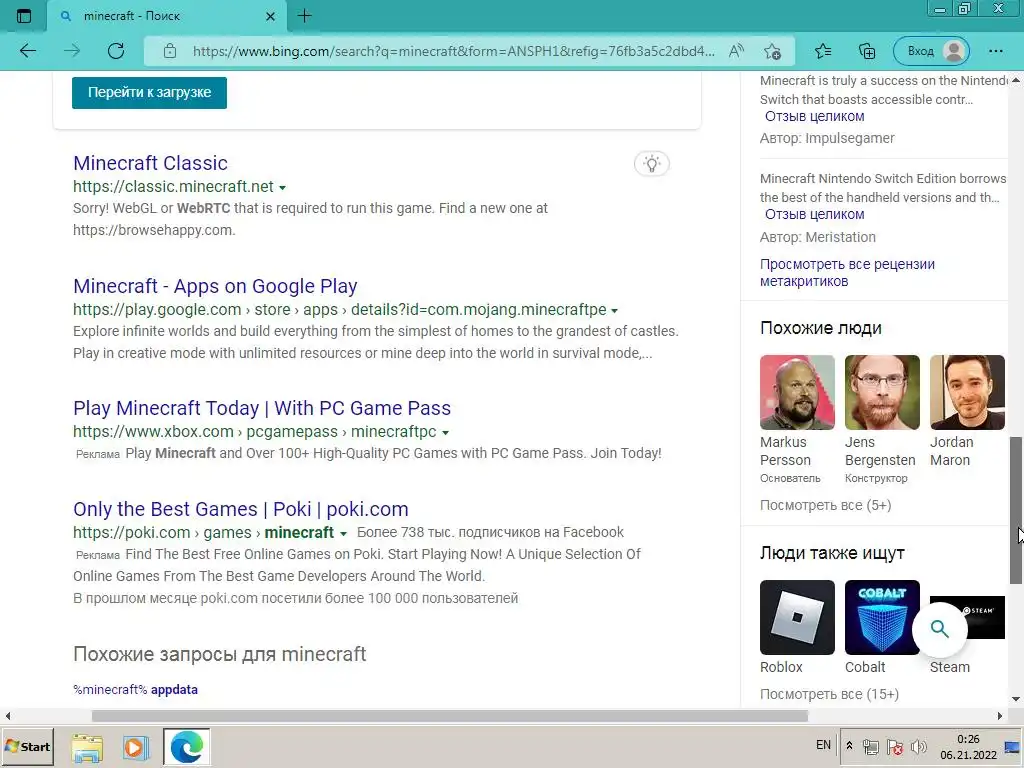Click the EN language indicator
1024x768 pixels.
pos(824,744)
